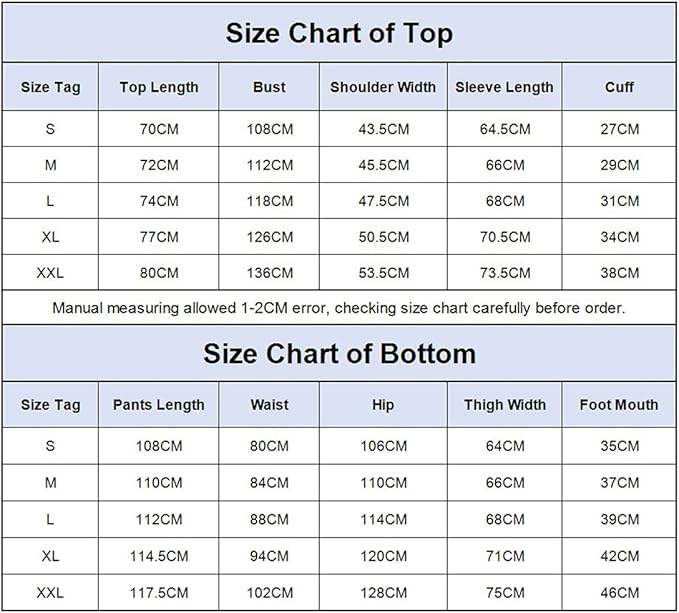Select the 94CM waist value for XL
This screenshot has width=679, height=613.
coord(269,556)
